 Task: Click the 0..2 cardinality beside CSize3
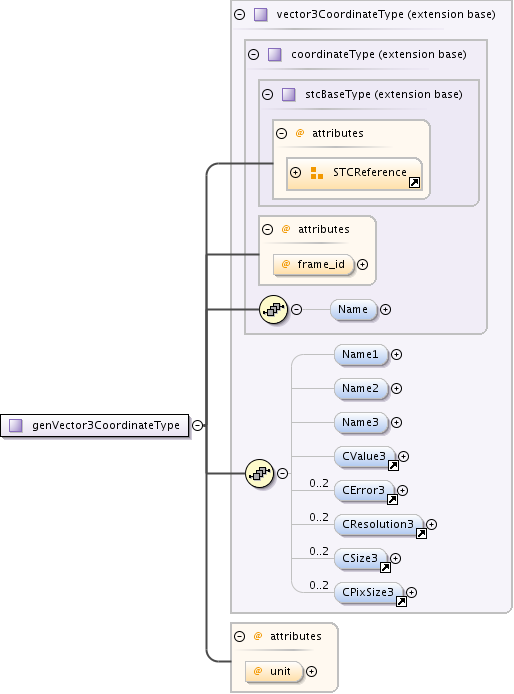point(319,551)
